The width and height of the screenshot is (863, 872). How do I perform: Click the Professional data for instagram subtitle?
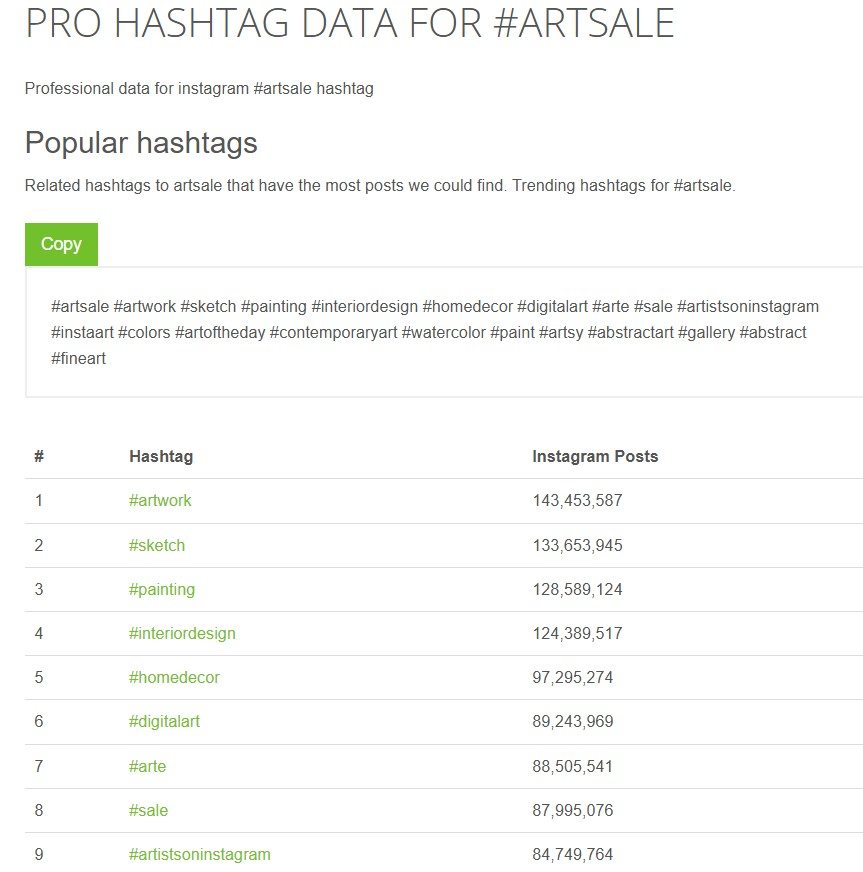click(199, 89)
